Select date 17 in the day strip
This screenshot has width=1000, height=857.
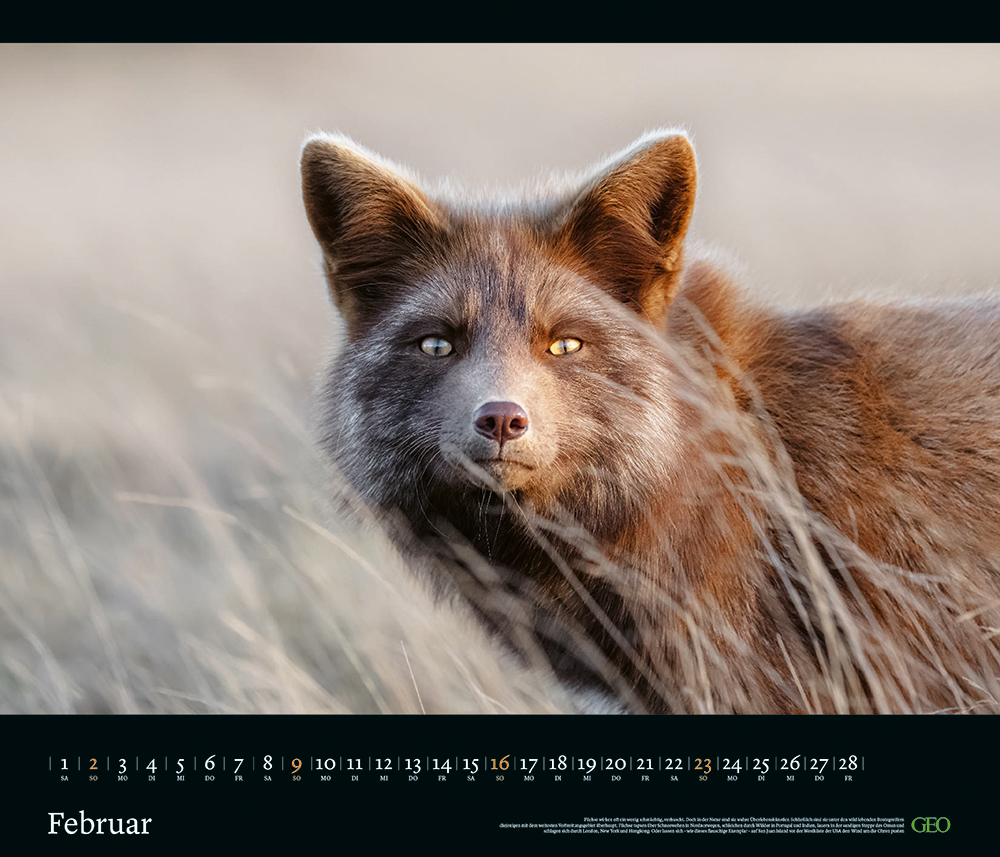pos(529,764)
